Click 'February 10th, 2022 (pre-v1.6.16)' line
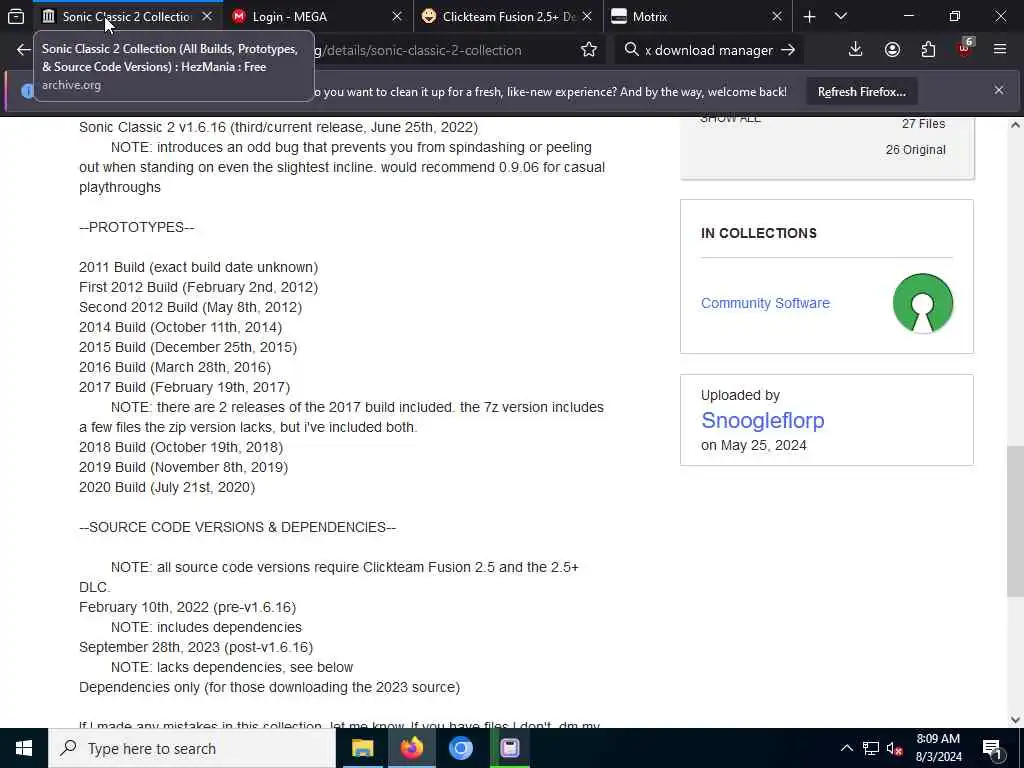The image size is (1024, 768). tap(187, 607)
